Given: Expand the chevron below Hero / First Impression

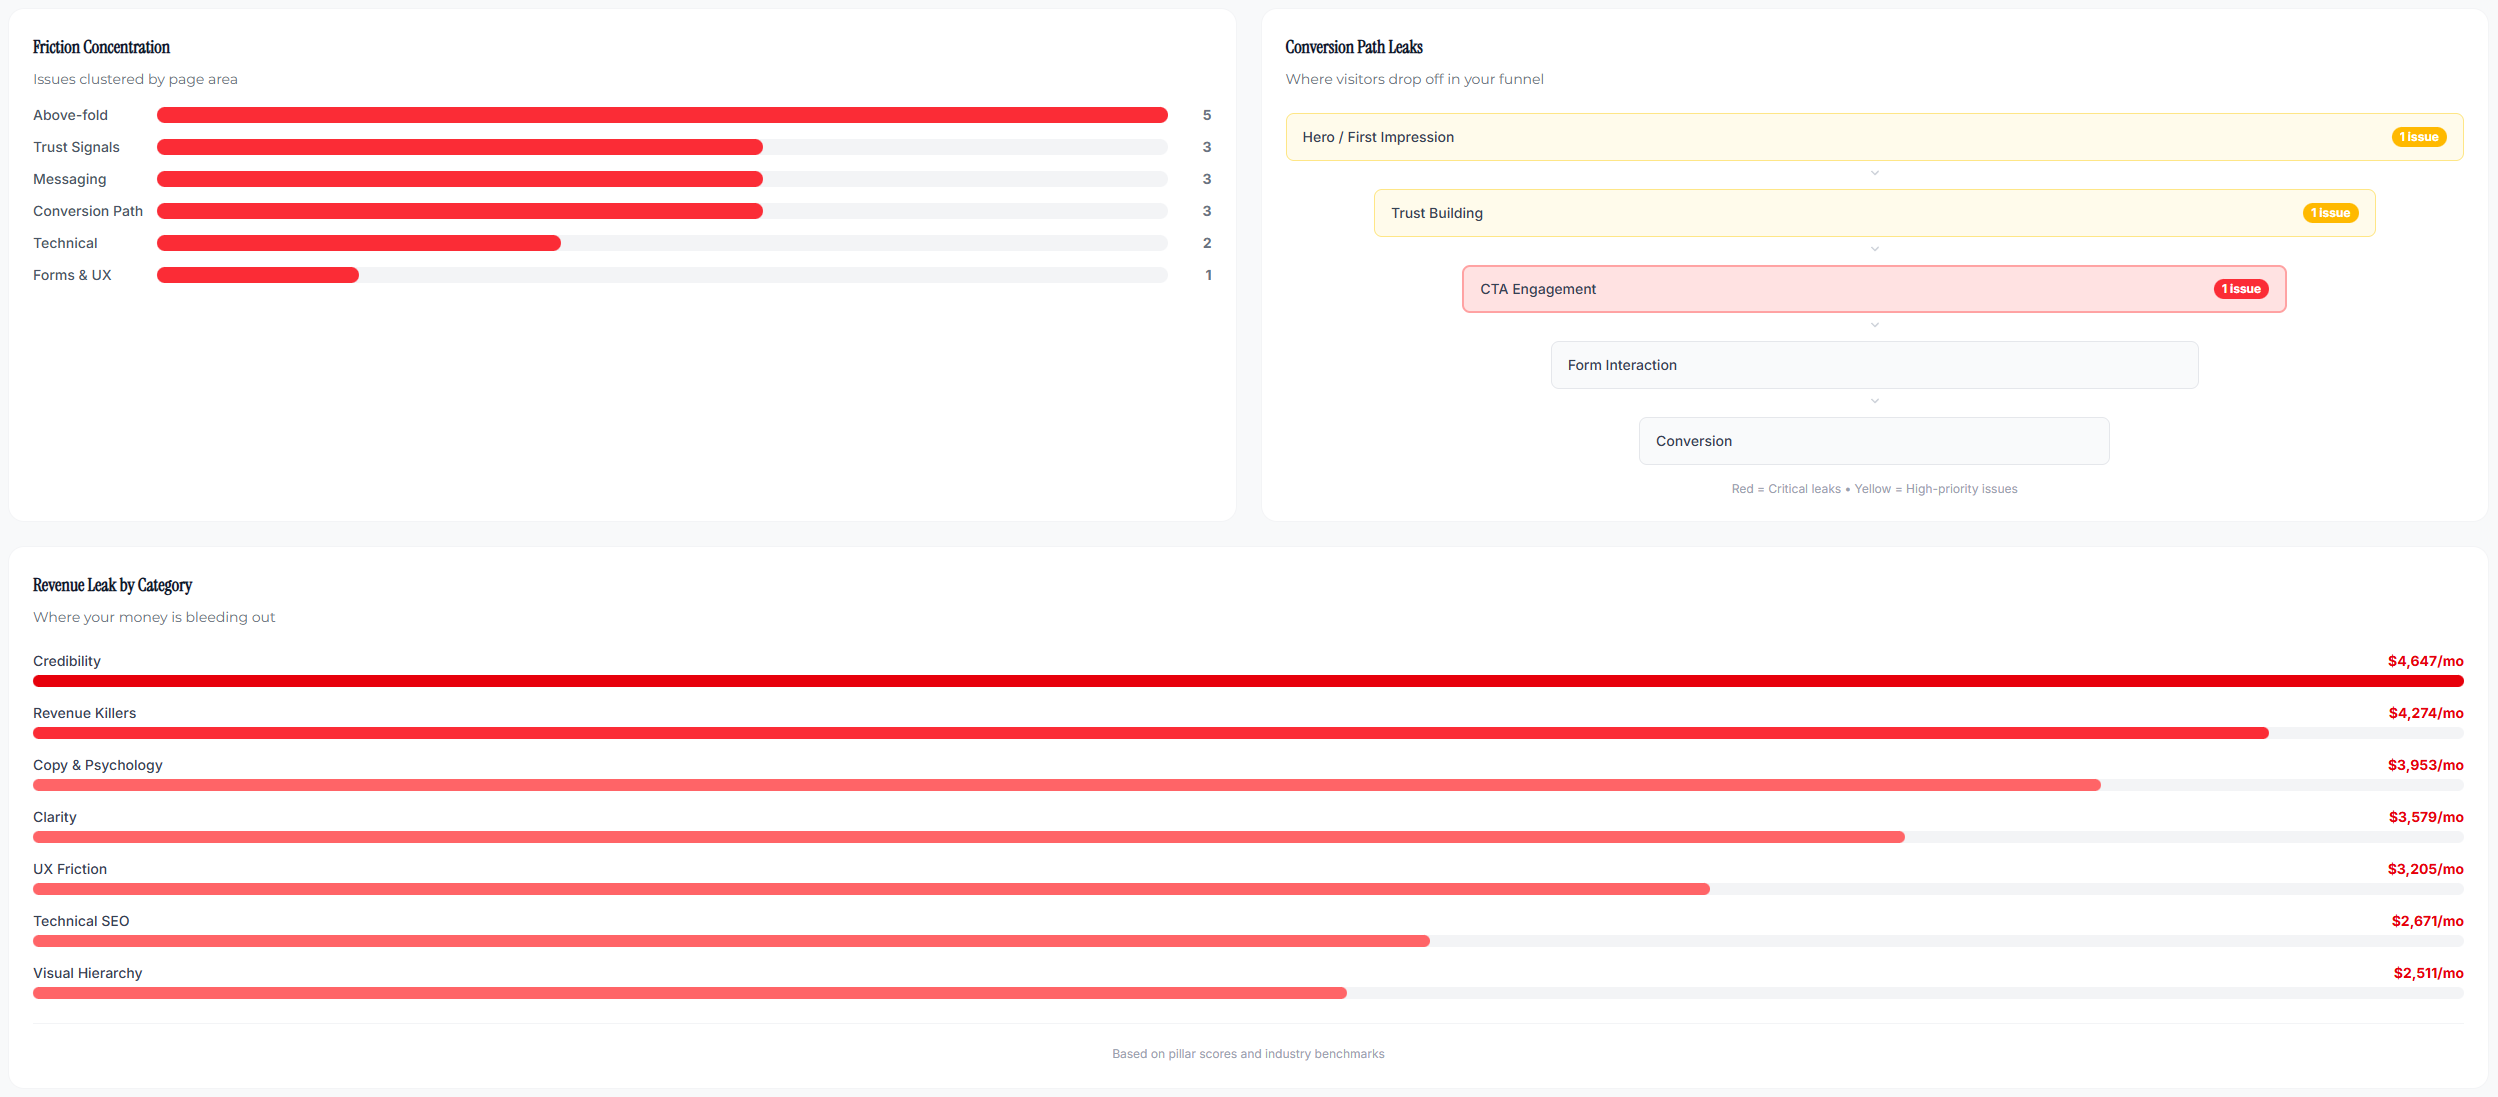Looking at the screenshot, I should pyautogui.click(x=1874, y=173).
